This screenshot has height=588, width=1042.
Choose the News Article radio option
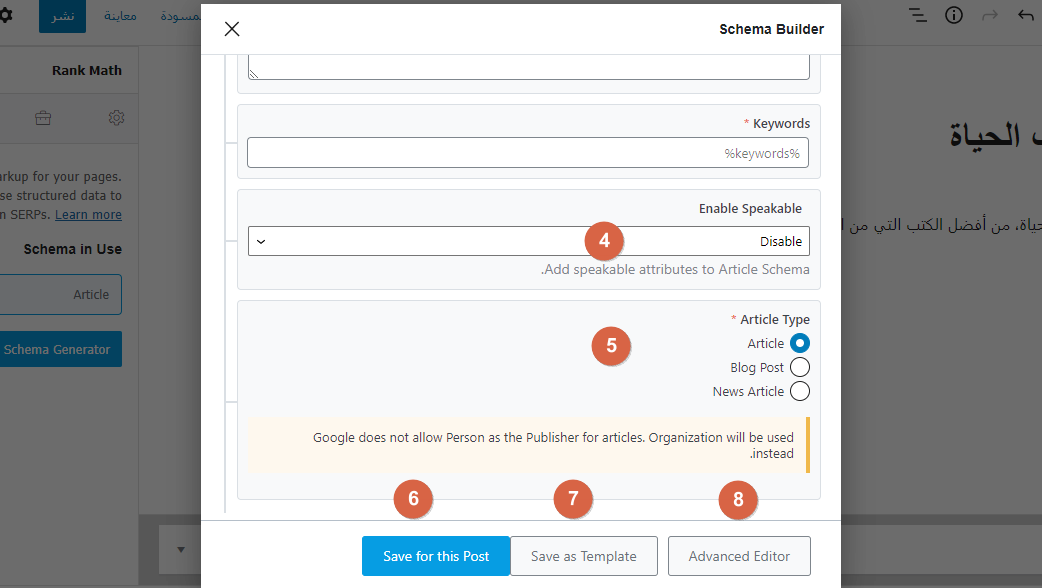point(799,391)
